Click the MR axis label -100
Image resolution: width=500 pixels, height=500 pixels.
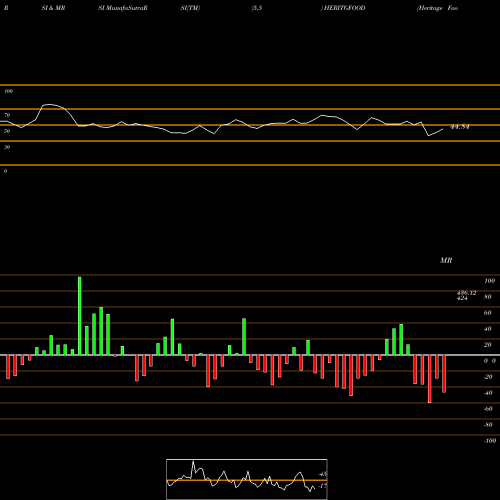(490, 441)
